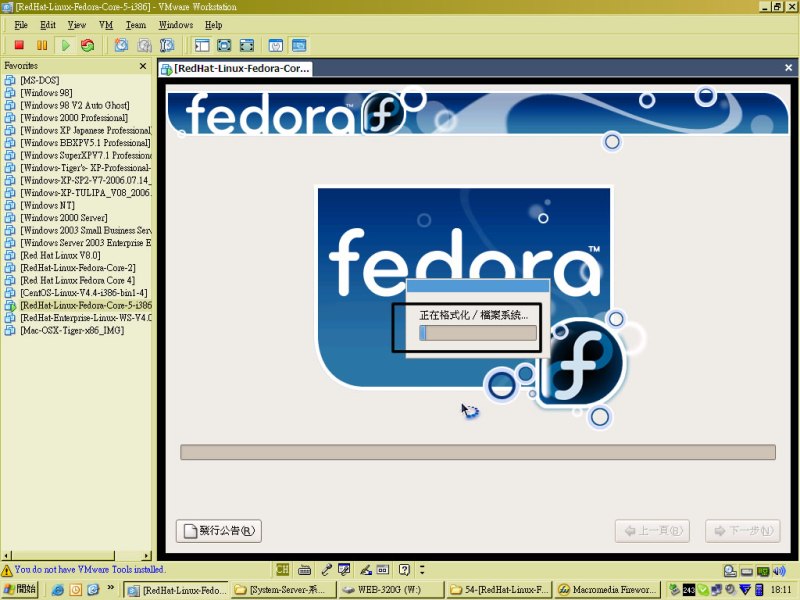Click the VMware network adapter status icon
800x600 pixels.
tap(763, 571)
